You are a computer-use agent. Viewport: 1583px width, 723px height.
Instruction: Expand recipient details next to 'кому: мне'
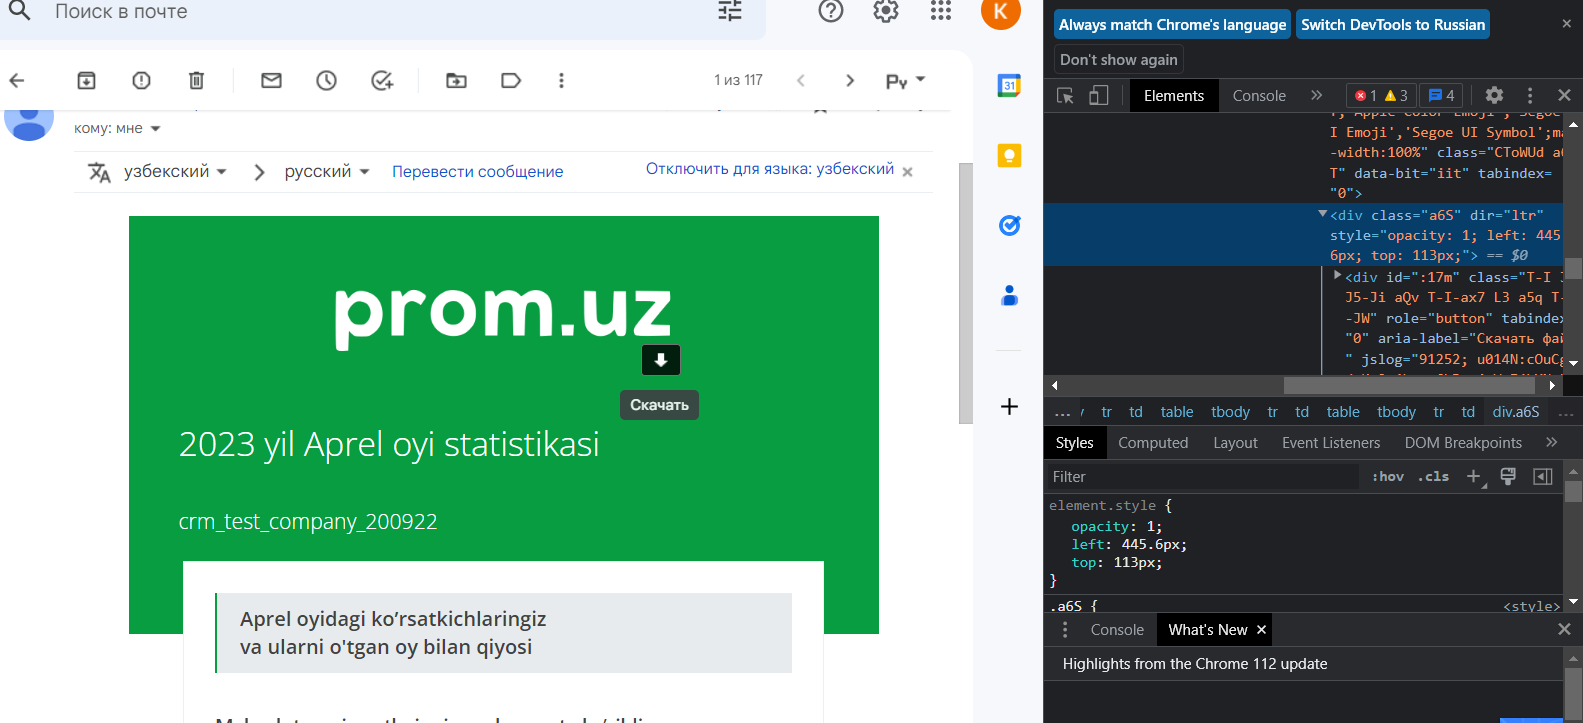(155, 129)
